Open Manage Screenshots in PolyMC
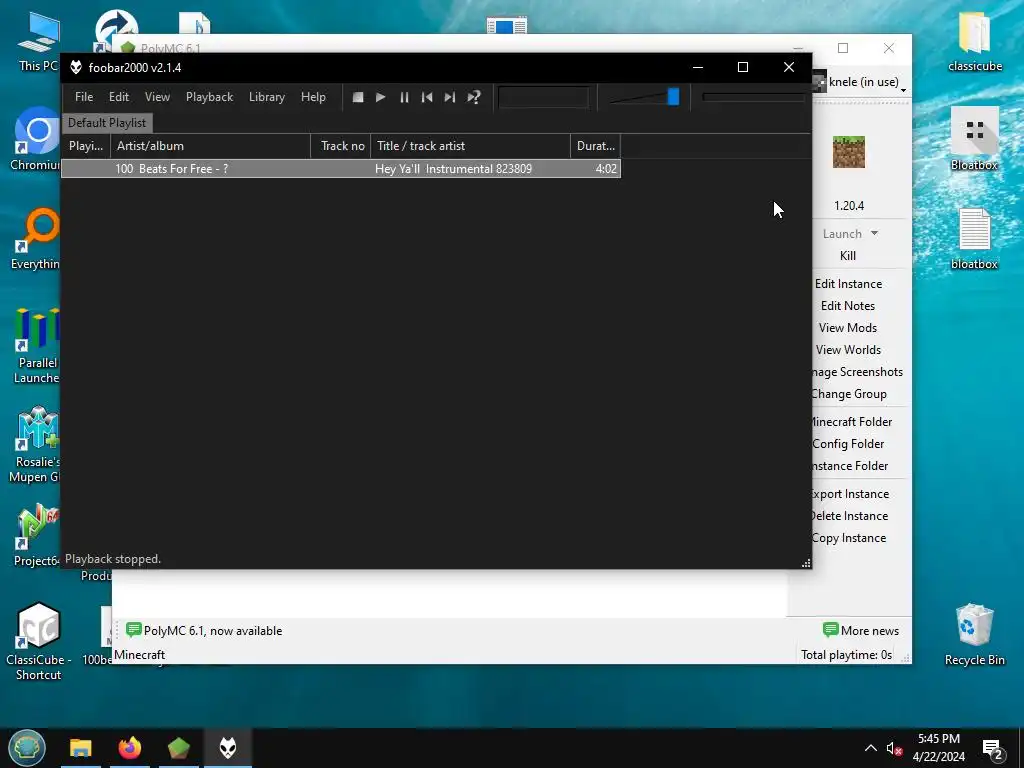The image size is (1024, 768). point(857,372)
